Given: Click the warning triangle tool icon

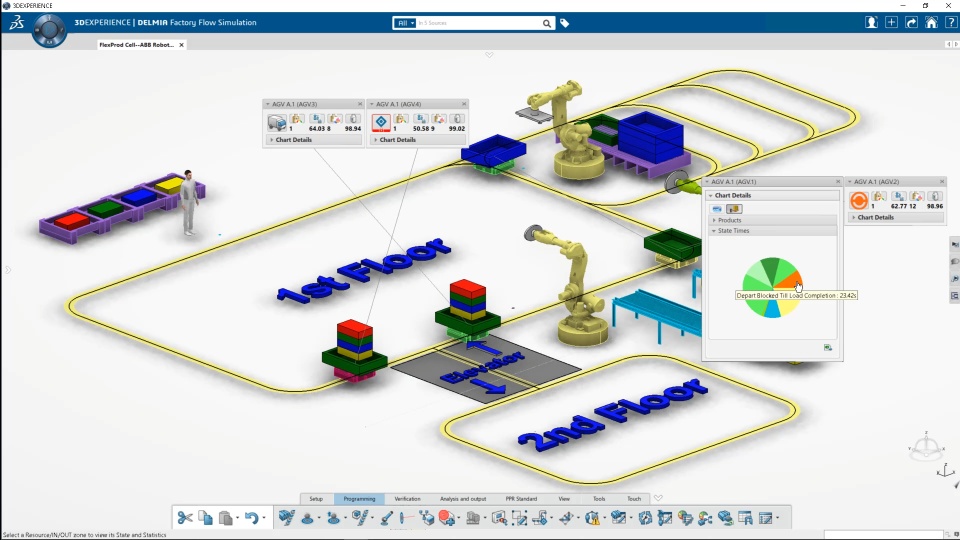Looking at the screenshot, I should (x=592, y=518).
